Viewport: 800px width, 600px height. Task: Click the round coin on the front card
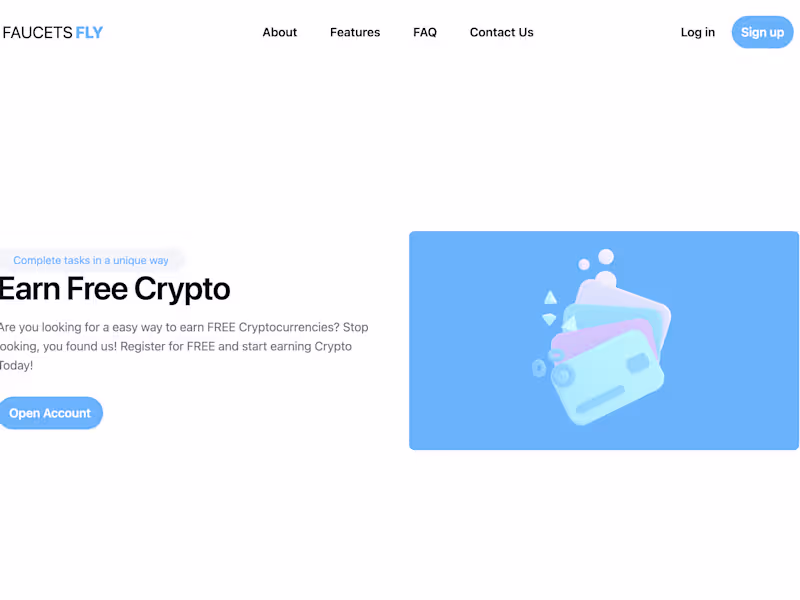pyautogui.click(x=562, y=375)
